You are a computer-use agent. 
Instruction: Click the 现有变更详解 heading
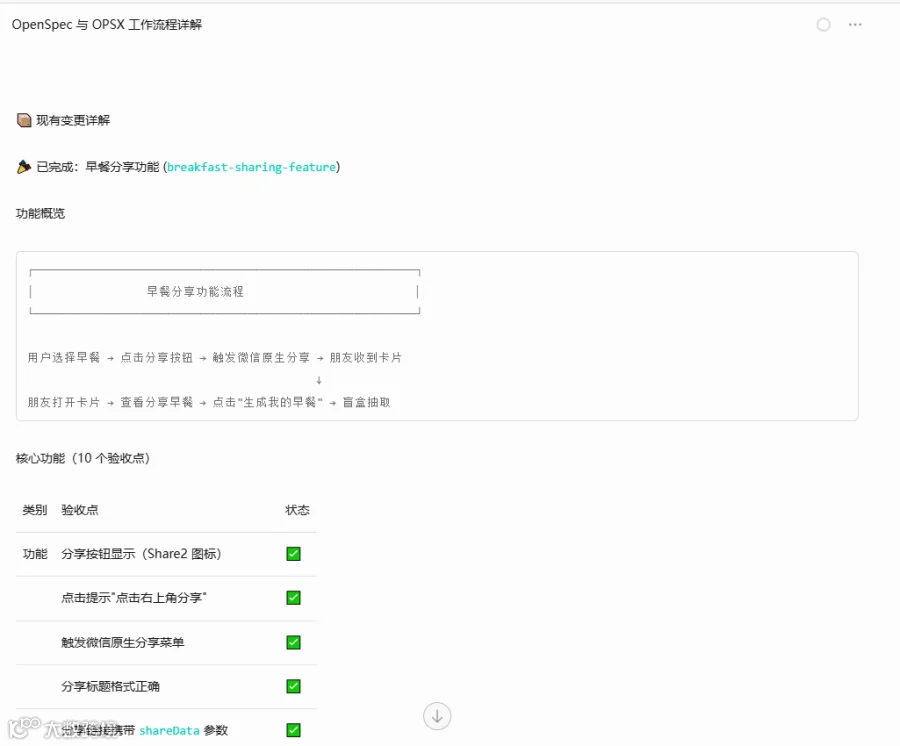[73, 120]
